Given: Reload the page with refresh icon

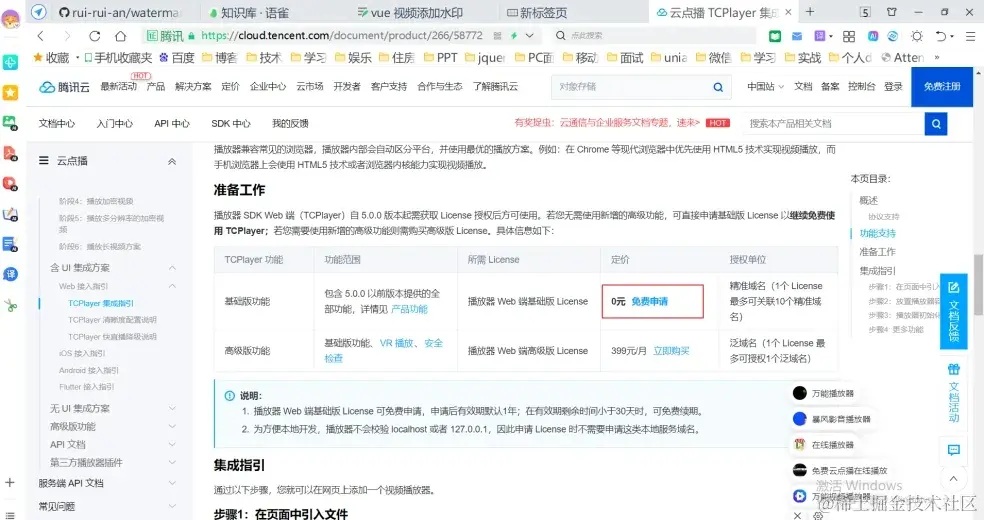Looking at the screenshot, I should [x=94, y=36].
